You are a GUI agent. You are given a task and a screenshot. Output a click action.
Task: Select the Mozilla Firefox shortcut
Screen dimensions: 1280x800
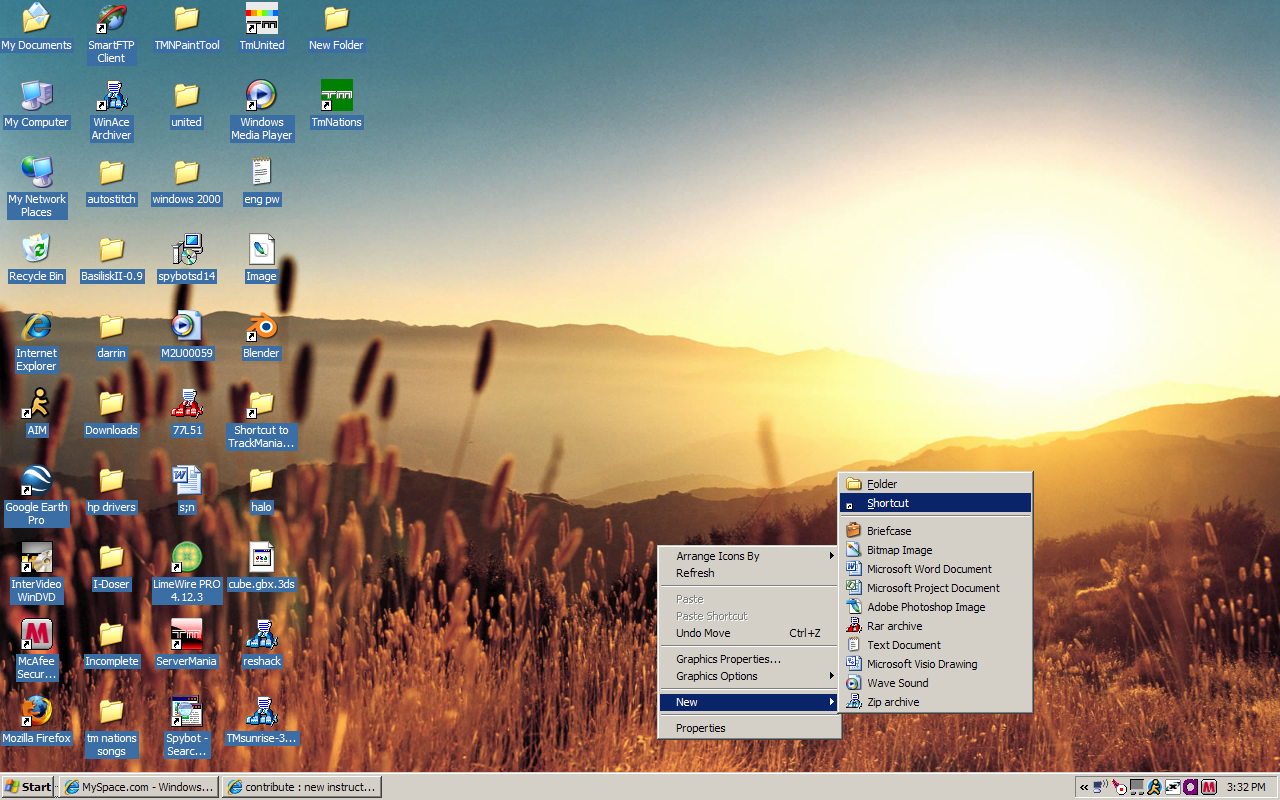(x=36, y=720)
